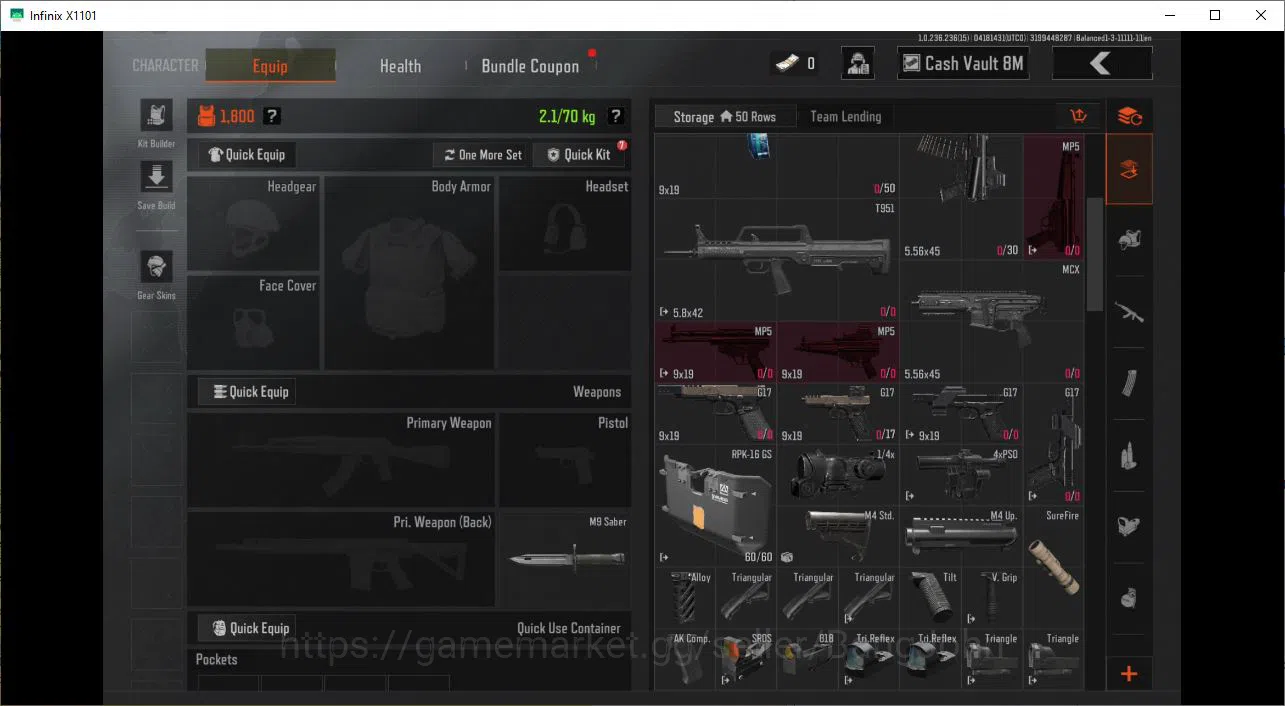Open Quick Kit
The image size is (1285, 706).
point(580,155)
